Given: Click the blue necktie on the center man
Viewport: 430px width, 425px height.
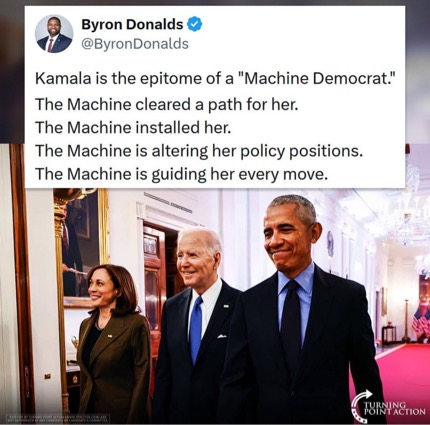Looking at the screenshot, I should [x=196, y=330].
